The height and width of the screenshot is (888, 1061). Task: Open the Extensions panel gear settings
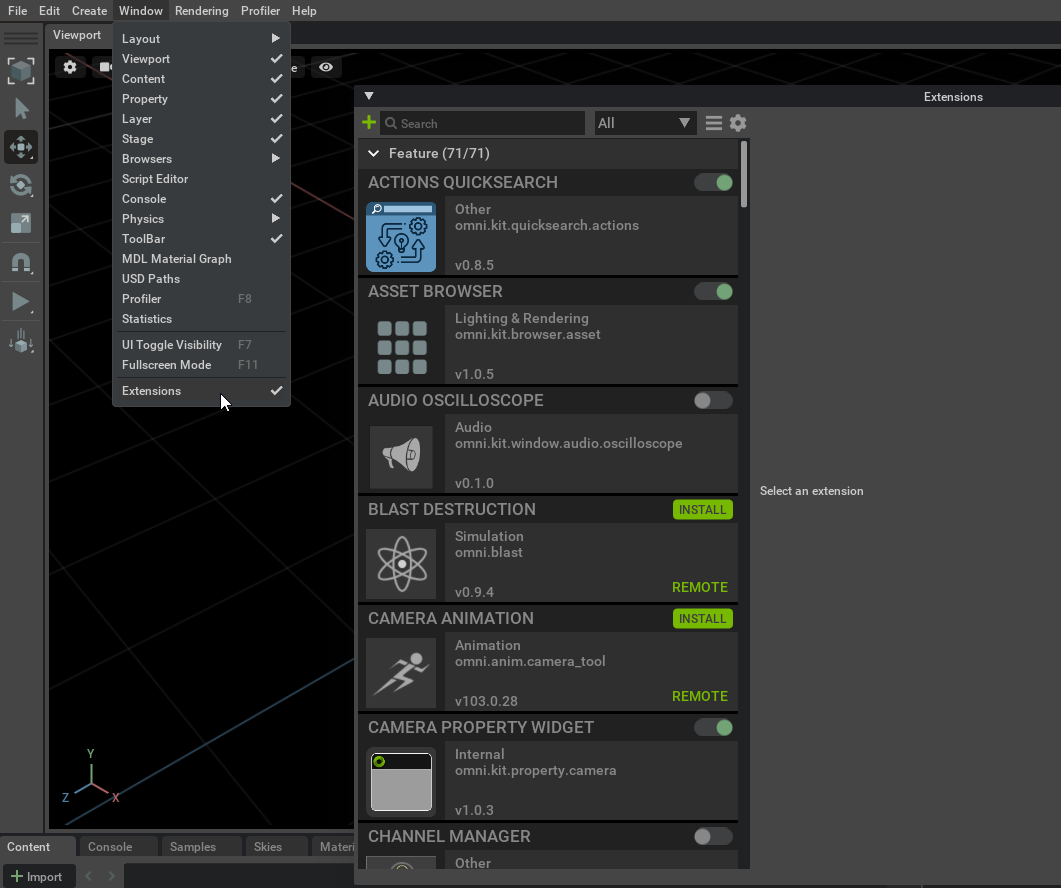pyautogui.click(x=738, y=123)
